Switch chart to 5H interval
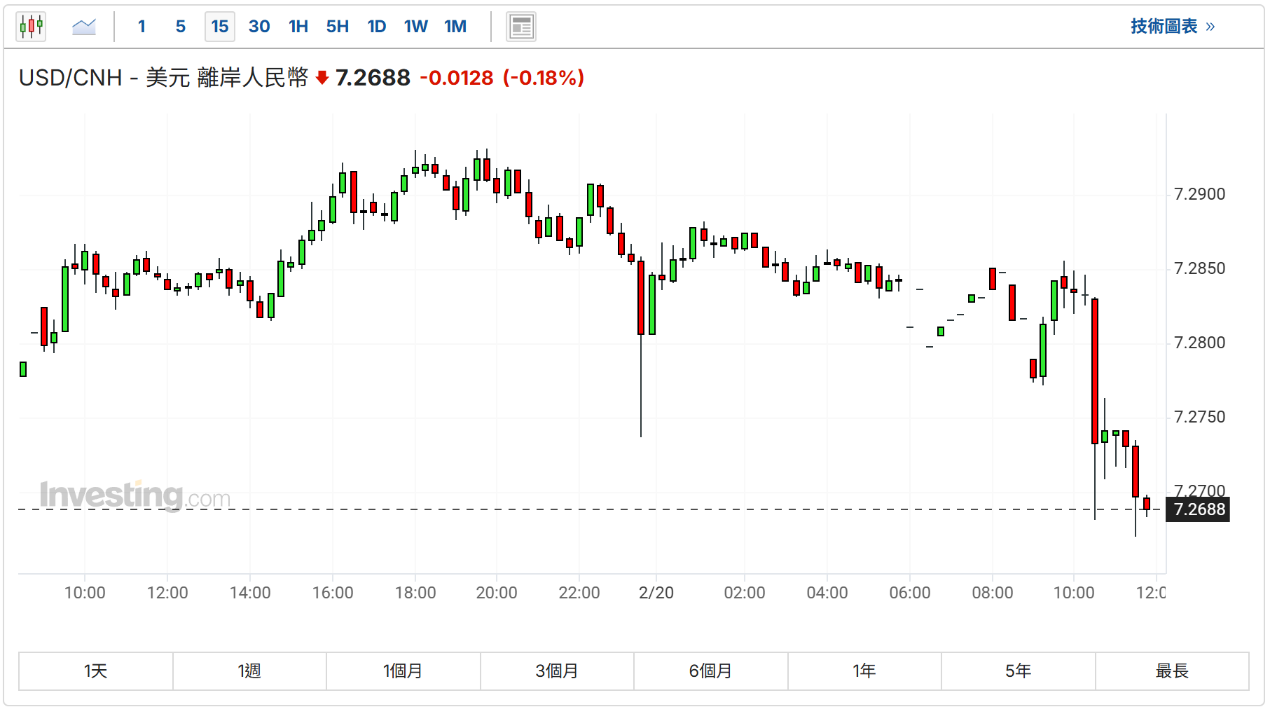Image resolution: width=1270 pixels, height=714 pixels. click(337, 26)
